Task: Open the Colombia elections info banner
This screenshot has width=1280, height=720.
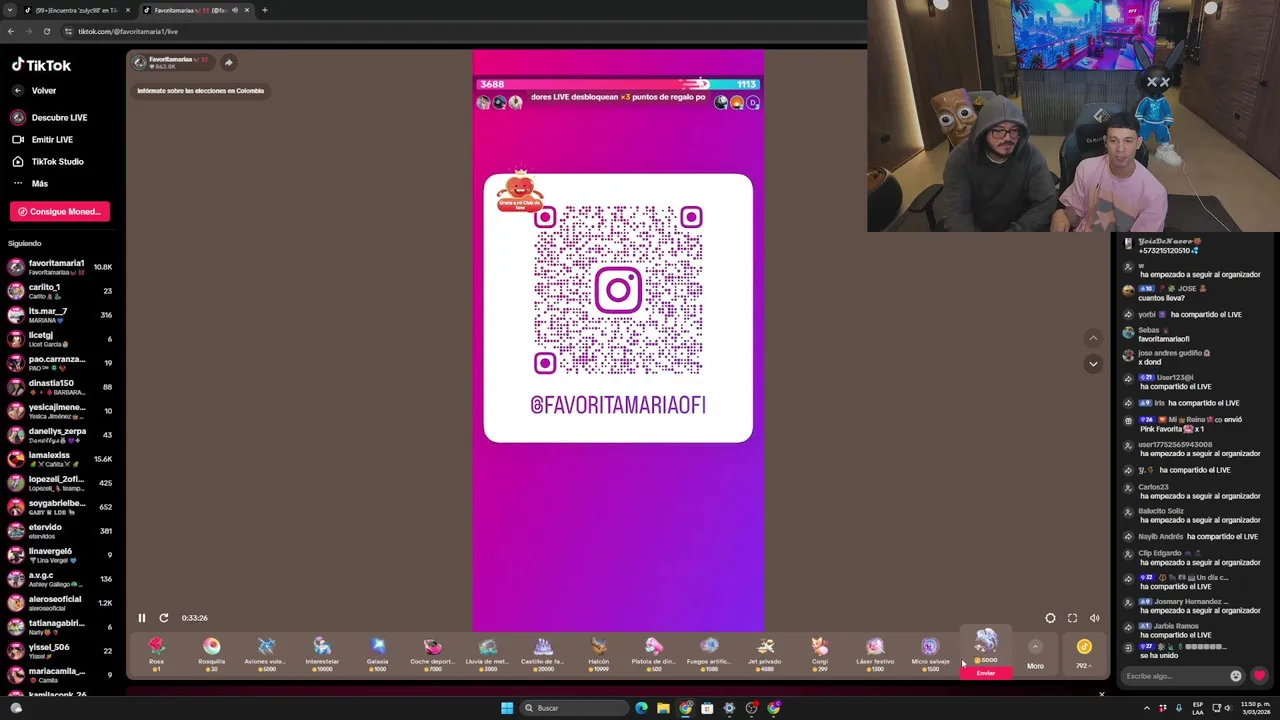Action: click(201, 91)
